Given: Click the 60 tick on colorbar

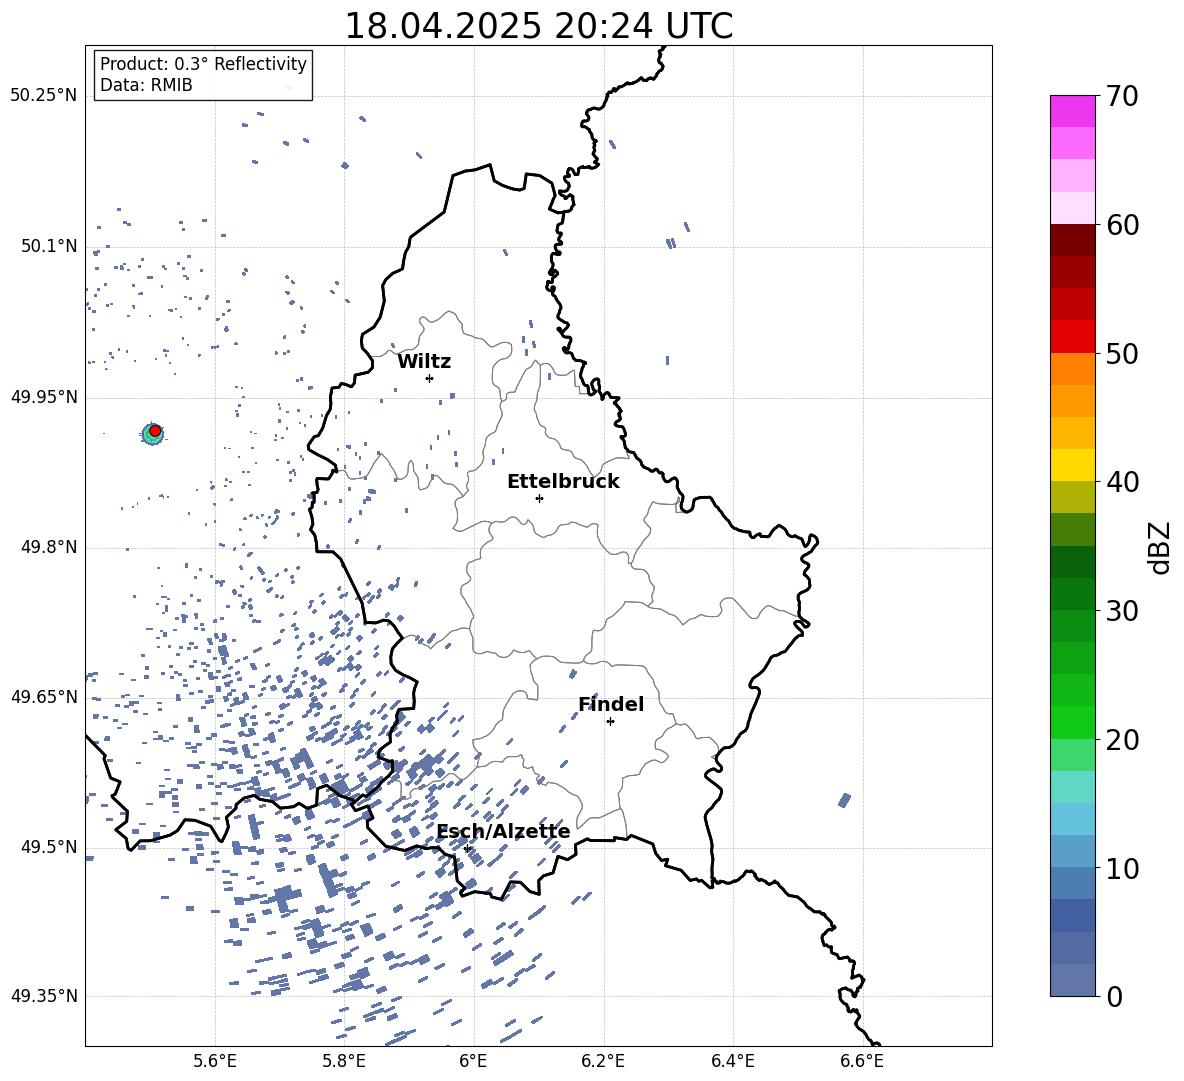Looking at the screenshot, I should click(x=1121, y=225).
